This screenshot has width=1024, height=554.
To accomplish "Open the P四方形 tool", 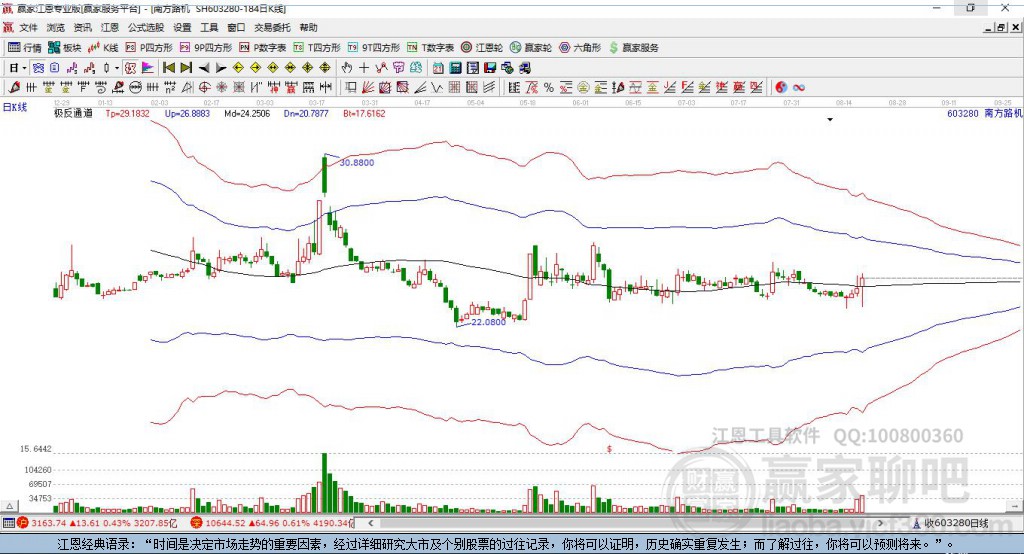I will (x=149, y=48).
